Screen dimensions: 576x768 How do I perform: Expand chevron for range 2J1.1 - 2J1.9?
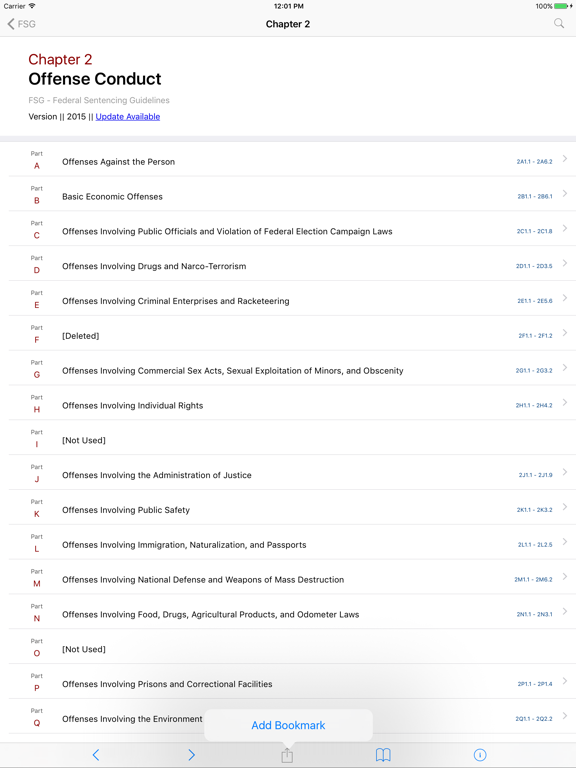[565, 471]
